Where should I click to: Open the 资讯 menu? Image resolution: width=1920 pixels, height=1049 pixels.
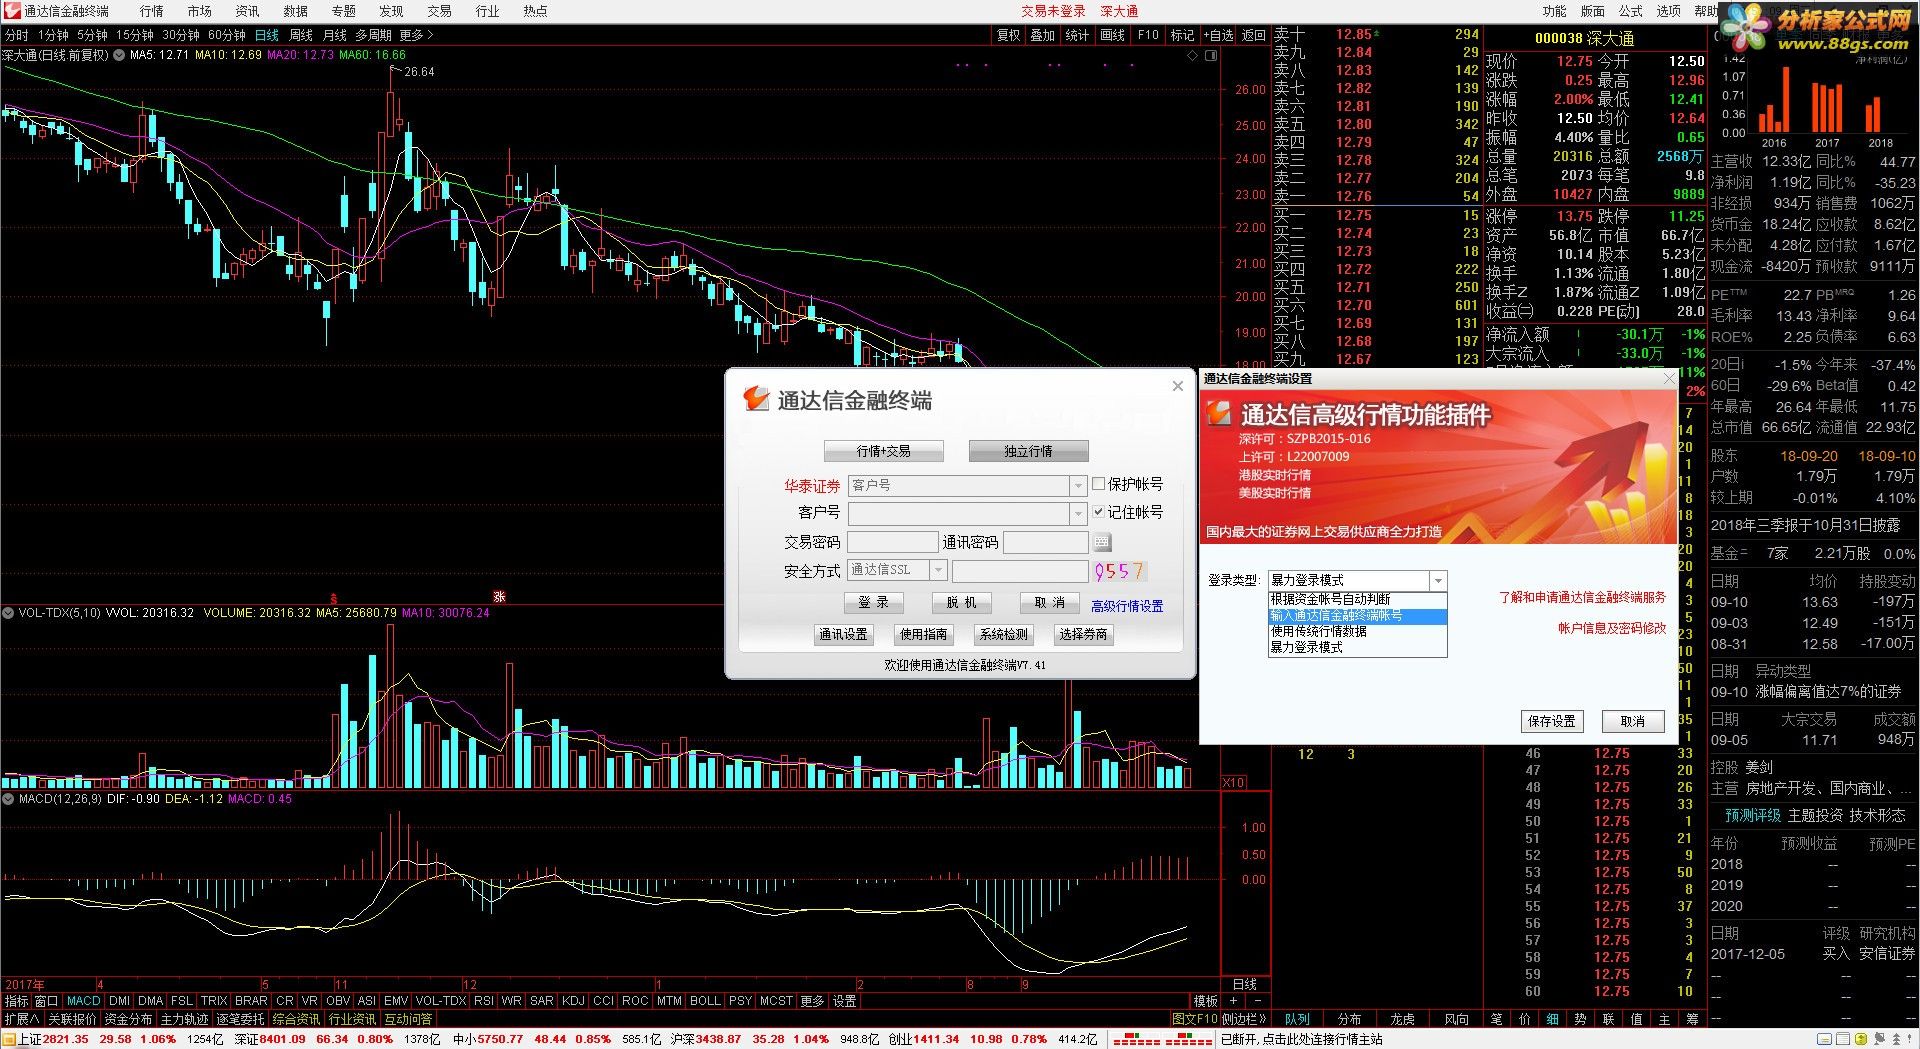[247, 11]
